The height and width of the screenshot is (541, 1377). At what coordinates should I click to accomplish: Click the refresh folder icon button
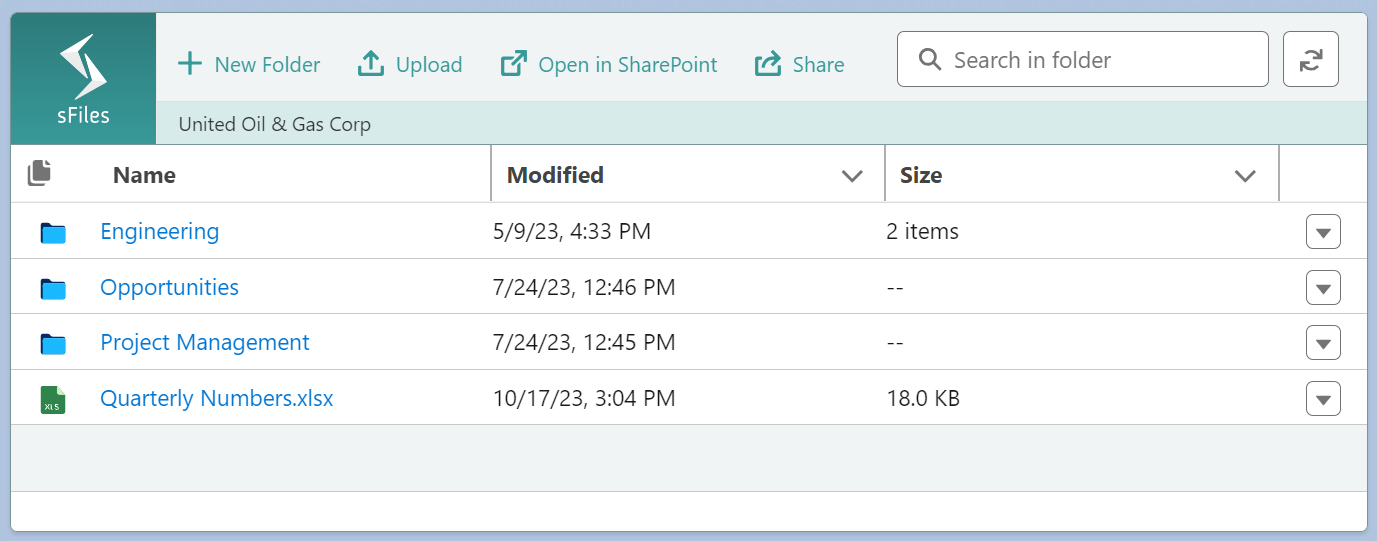click(1310, 59)
